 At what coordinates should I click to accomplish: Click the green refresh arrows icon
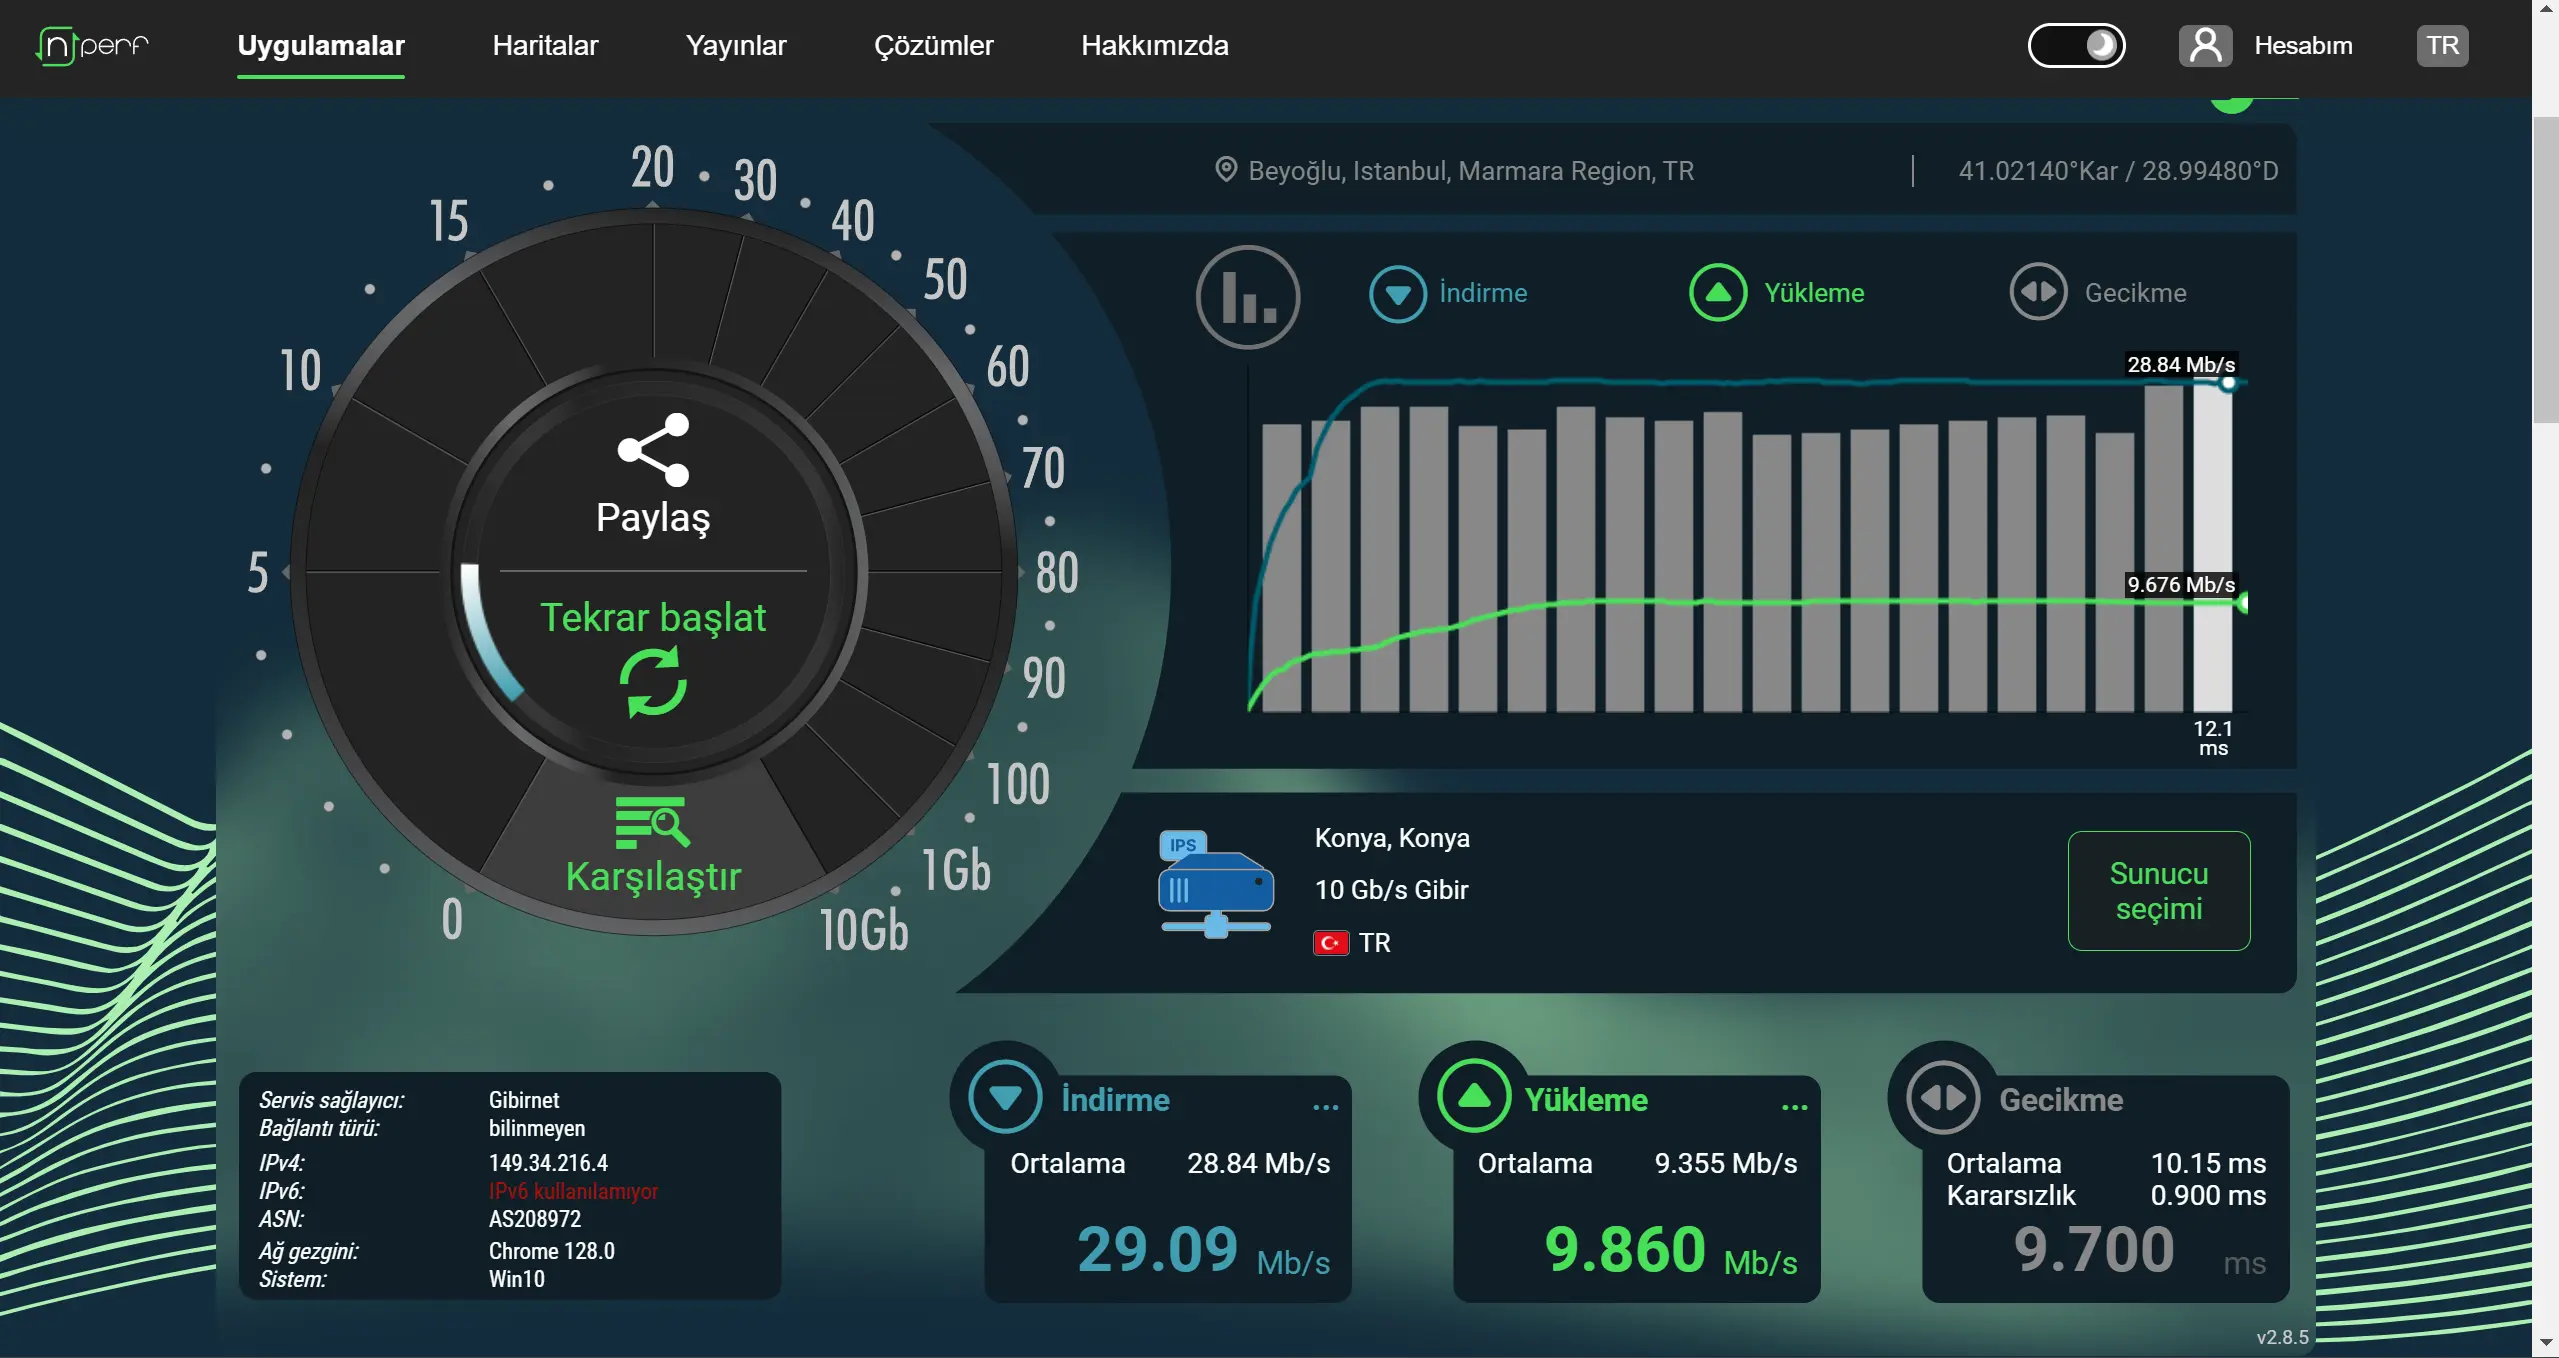pos(653,682)
